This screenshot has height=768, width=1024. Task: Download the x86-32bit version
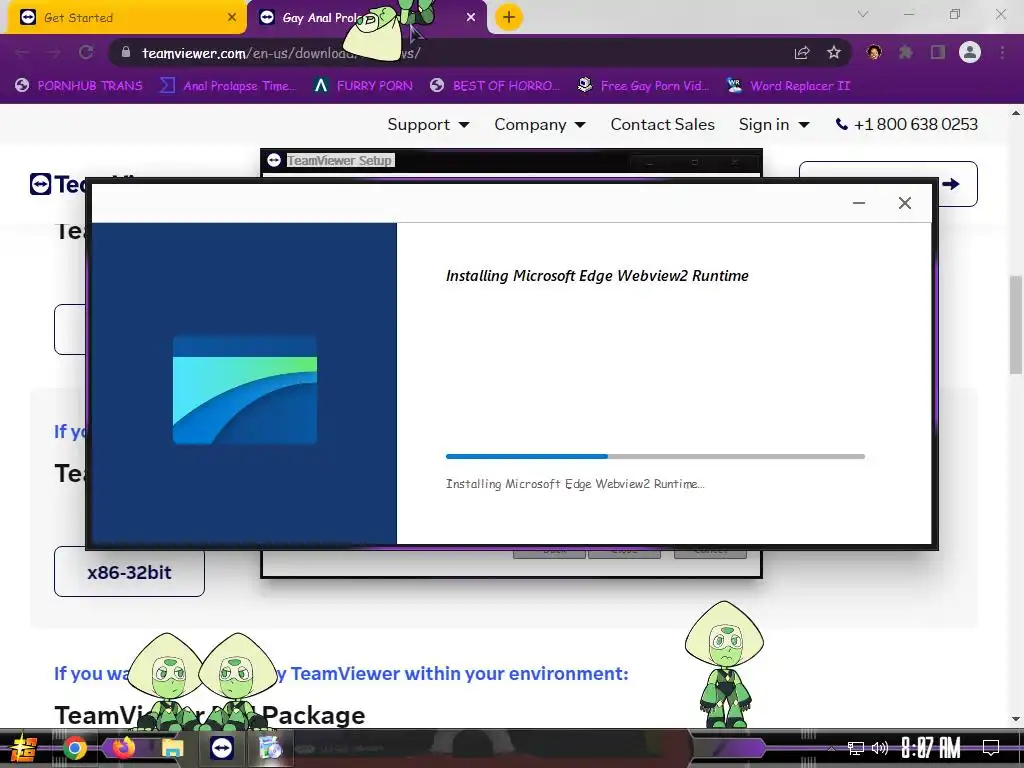click(x=129, y=572)
